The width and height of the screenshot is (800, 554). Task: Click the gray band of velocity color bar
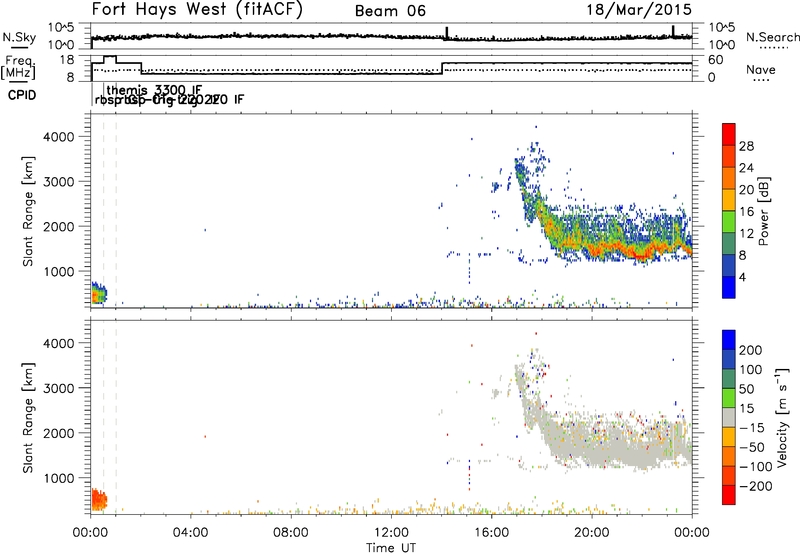point(729,417)
